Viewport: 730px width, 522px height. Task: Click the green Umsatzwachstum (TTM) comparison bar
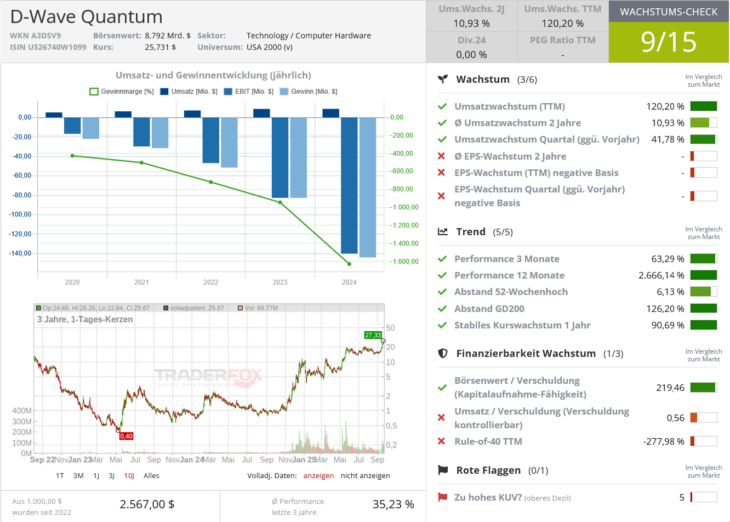(703, 107)
